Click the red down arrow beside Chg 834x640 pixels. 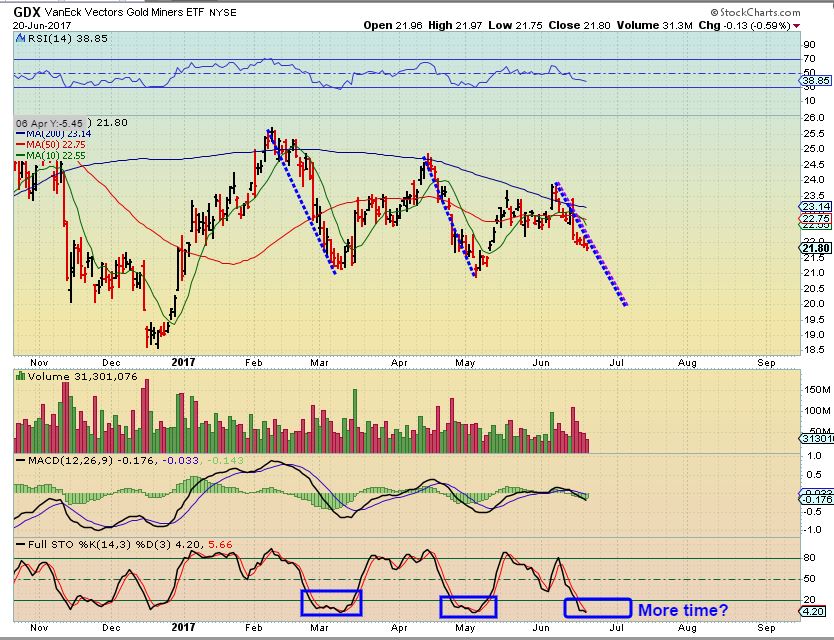[796, 26]
